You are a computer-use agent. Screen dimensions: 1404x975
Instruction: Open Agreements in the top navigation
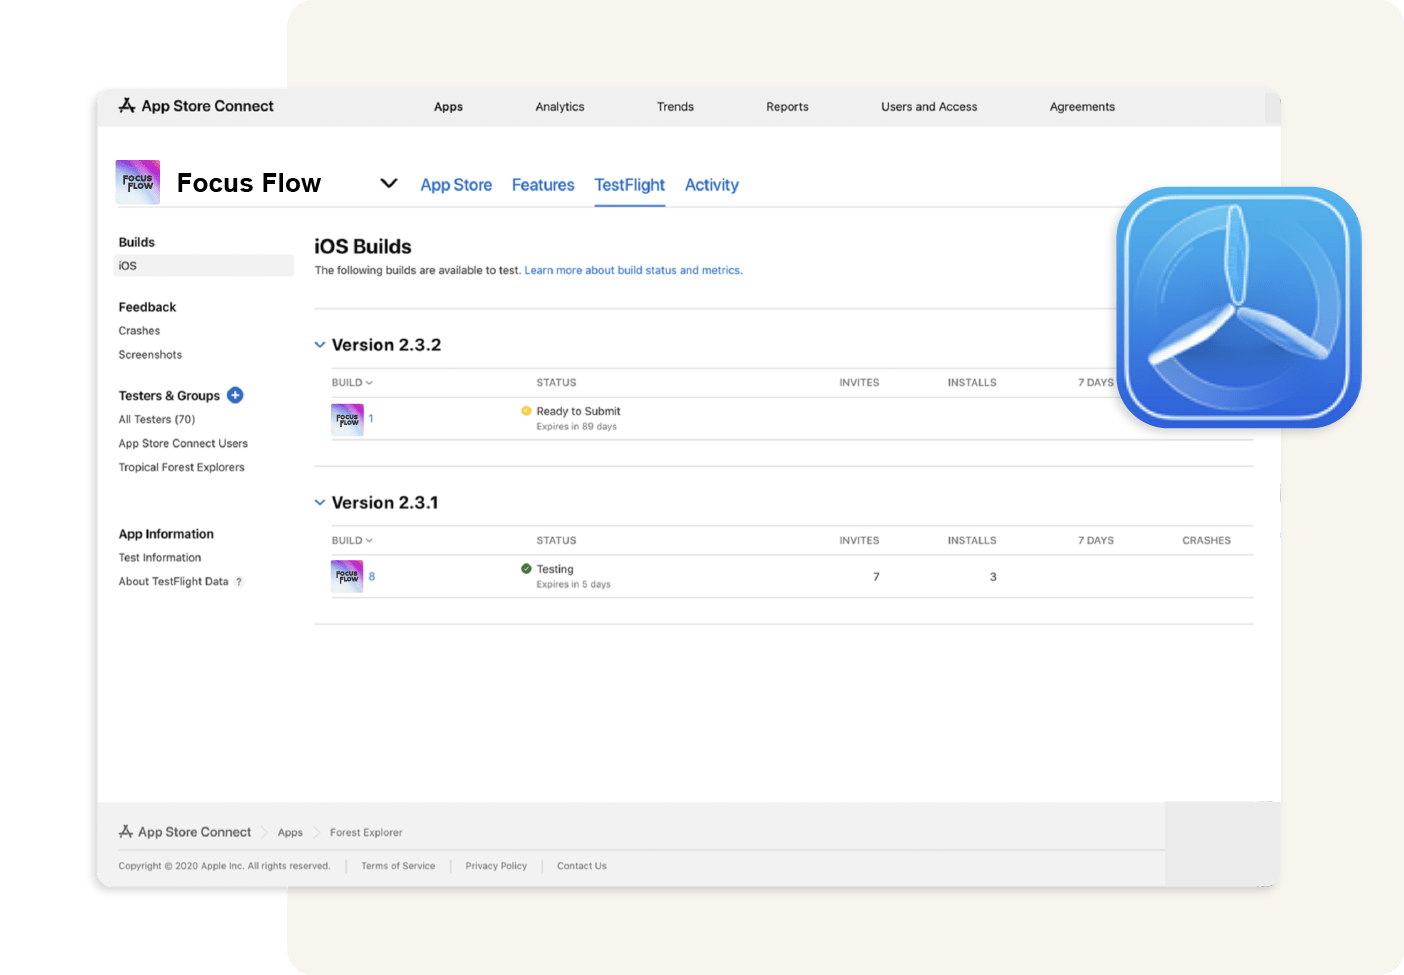(x=1082, y=107)
